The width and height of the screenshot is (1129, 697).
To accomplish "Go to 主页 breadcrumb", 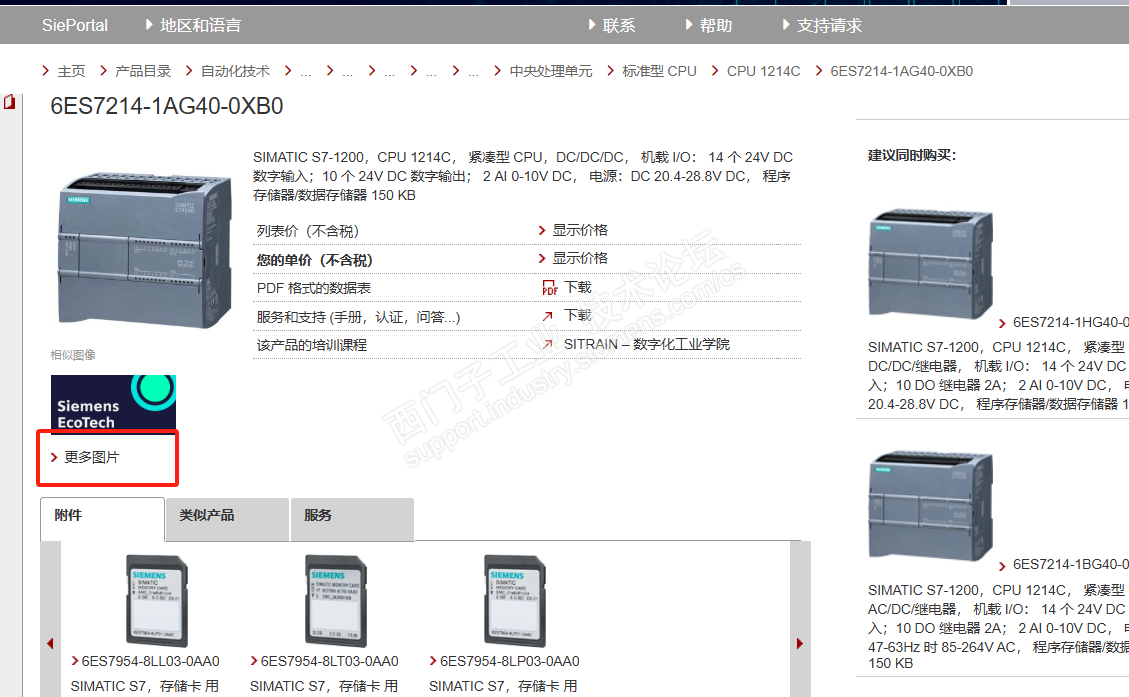I will pyautogui.click(x=71, y=71).
